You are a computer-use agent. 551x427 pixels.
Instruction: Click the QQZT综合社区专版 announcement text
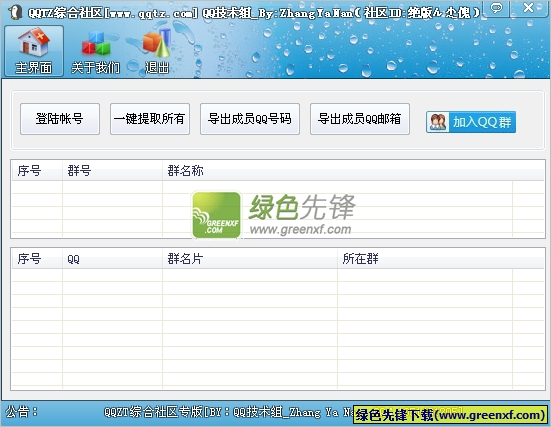point(228,412)
